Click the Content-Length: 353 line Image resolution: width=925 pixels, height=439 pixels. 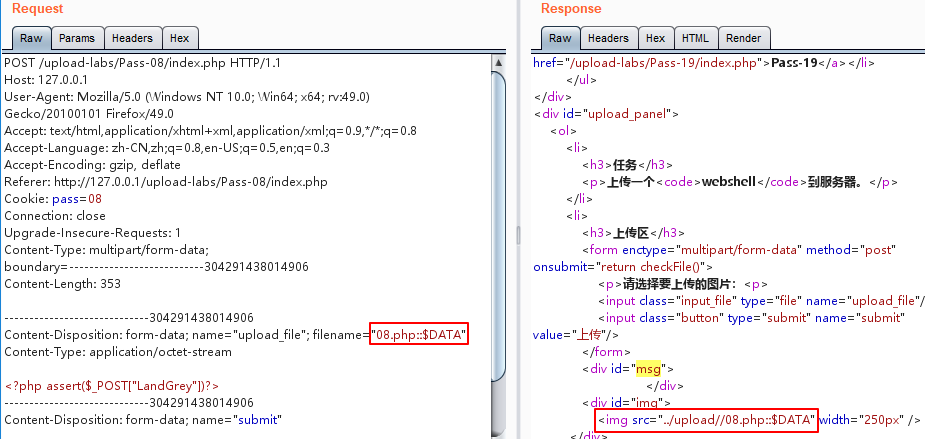tap(62, 284)
